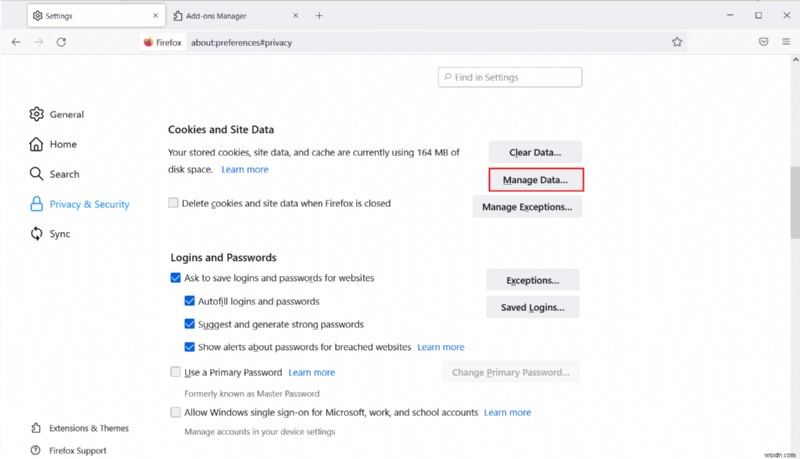This screenshot has width=800, height=459.
Task: Open Sync settings category
Action: point(59,234)
